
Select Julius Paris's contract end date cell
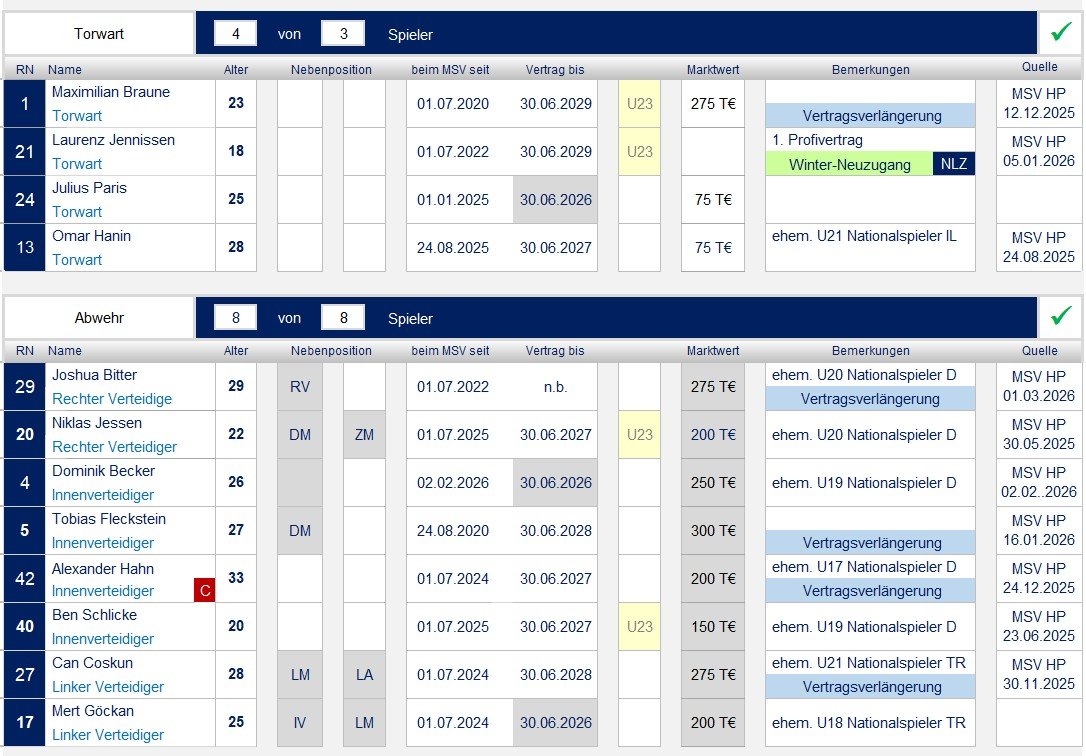[555, 200]
